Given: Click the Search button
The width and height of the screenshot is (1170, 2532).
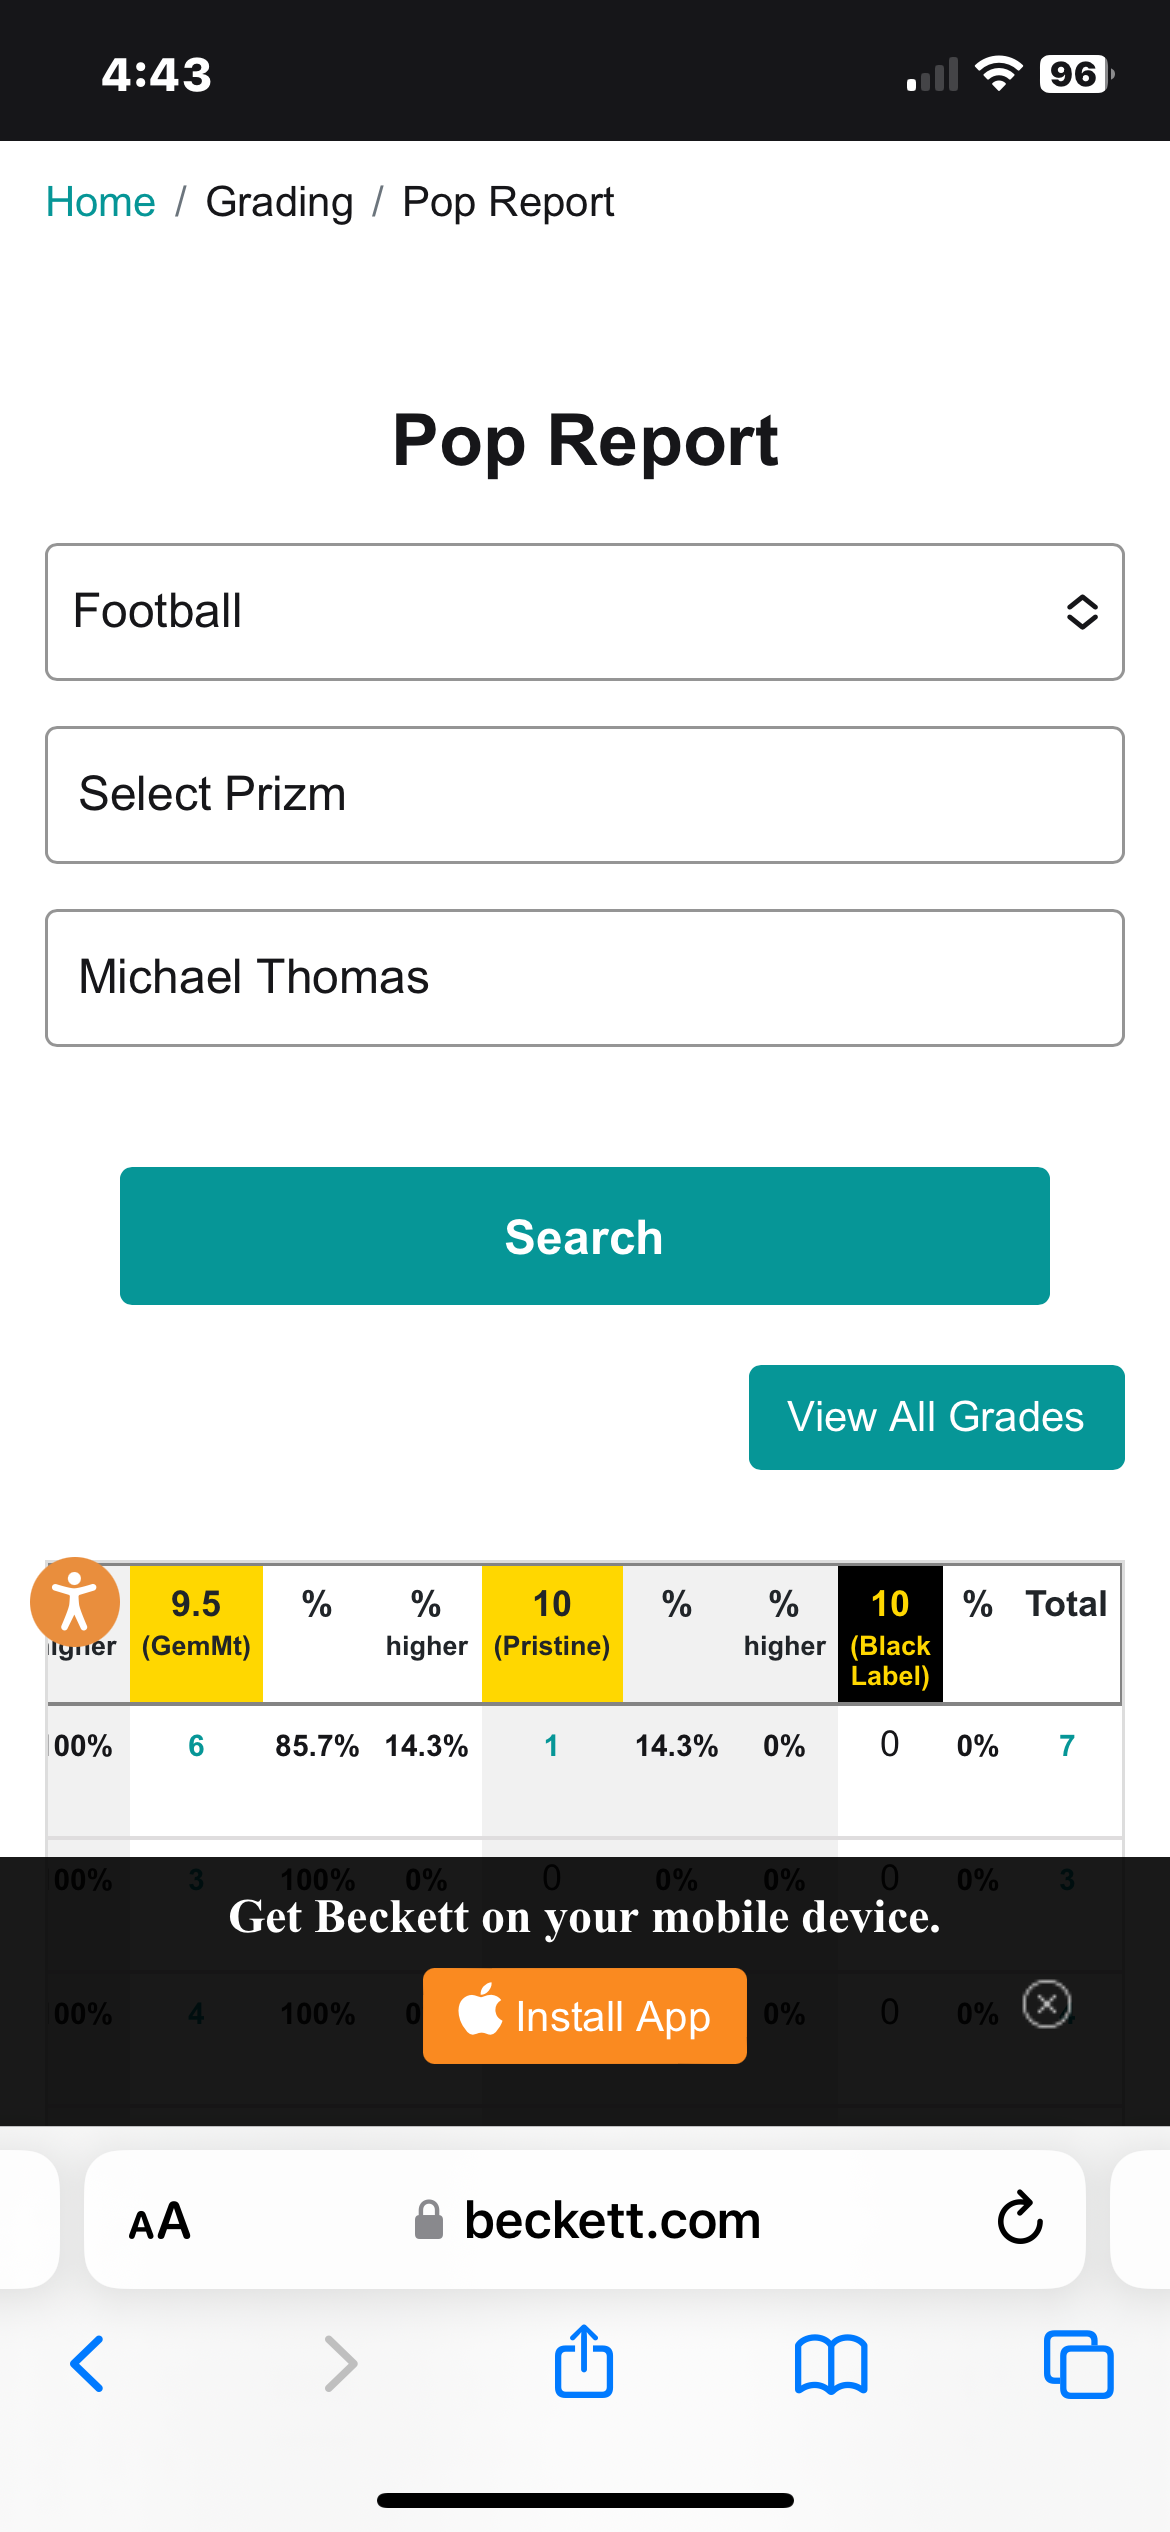Looking at the screenshot, I should [585, 1236].
